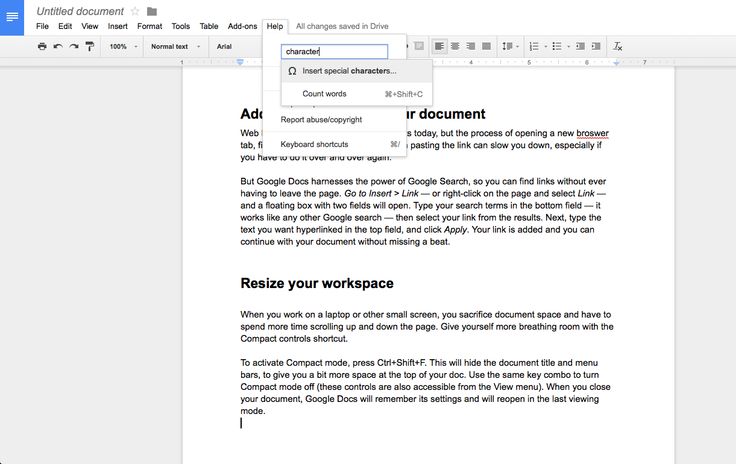
Task: Toggle center align text
Action: [x=454, y=46]
